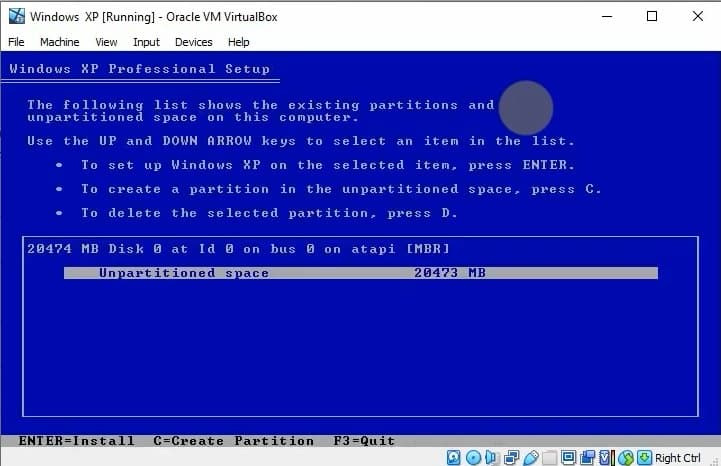Click the VirtualBox app icon in the title bar
Viewport: 721px width, 466px height.
pyautogui.click(x=17, y=16)
